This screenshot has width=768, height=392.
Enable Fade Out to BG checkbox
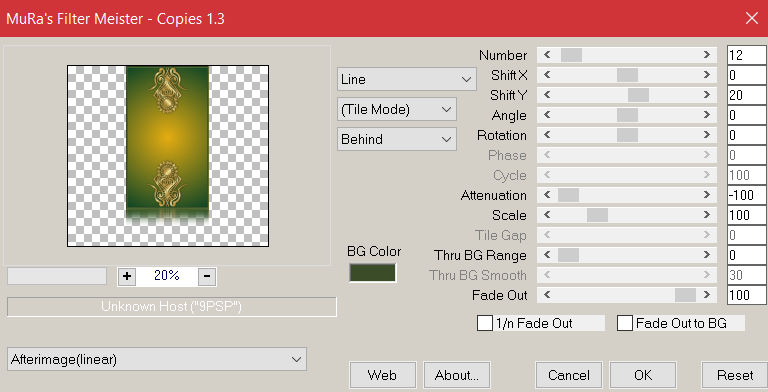click(x=625, y=323)
